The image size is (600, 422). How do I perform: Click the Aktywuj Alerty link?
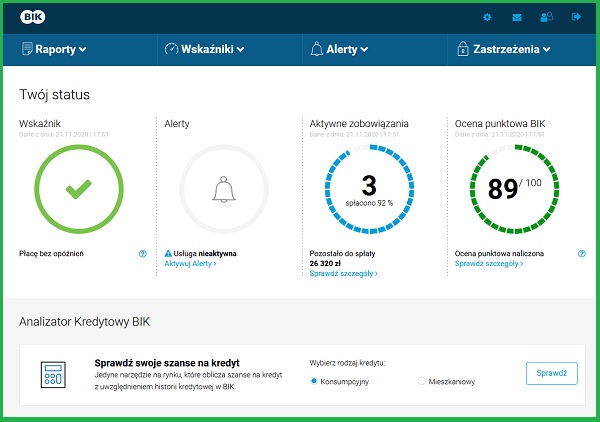point(189,264)
